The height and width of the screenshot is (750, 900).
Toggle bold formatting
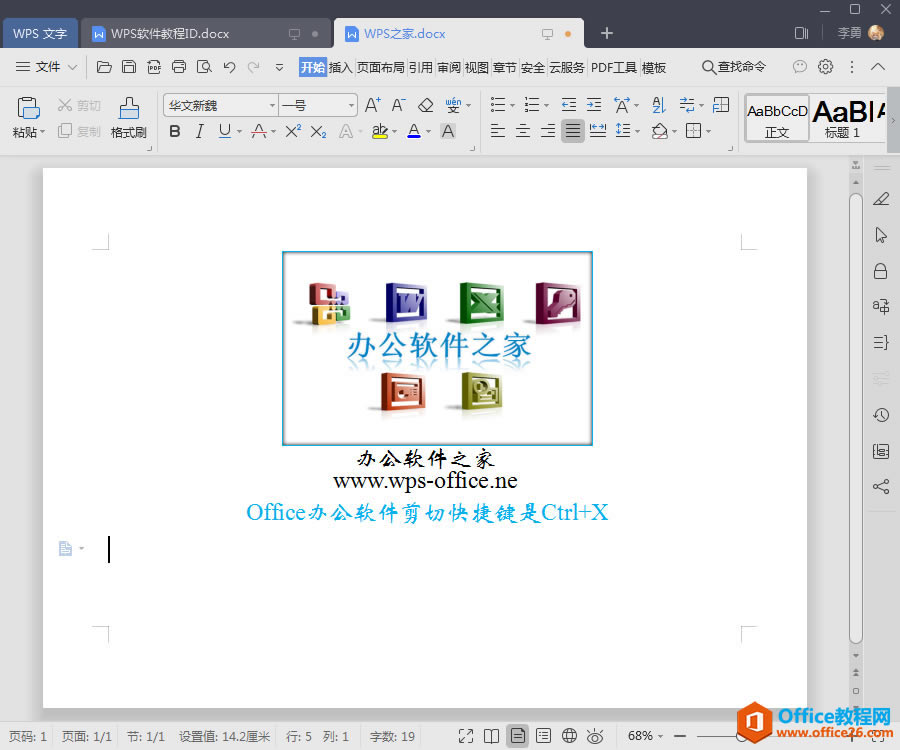coord(174,131)
